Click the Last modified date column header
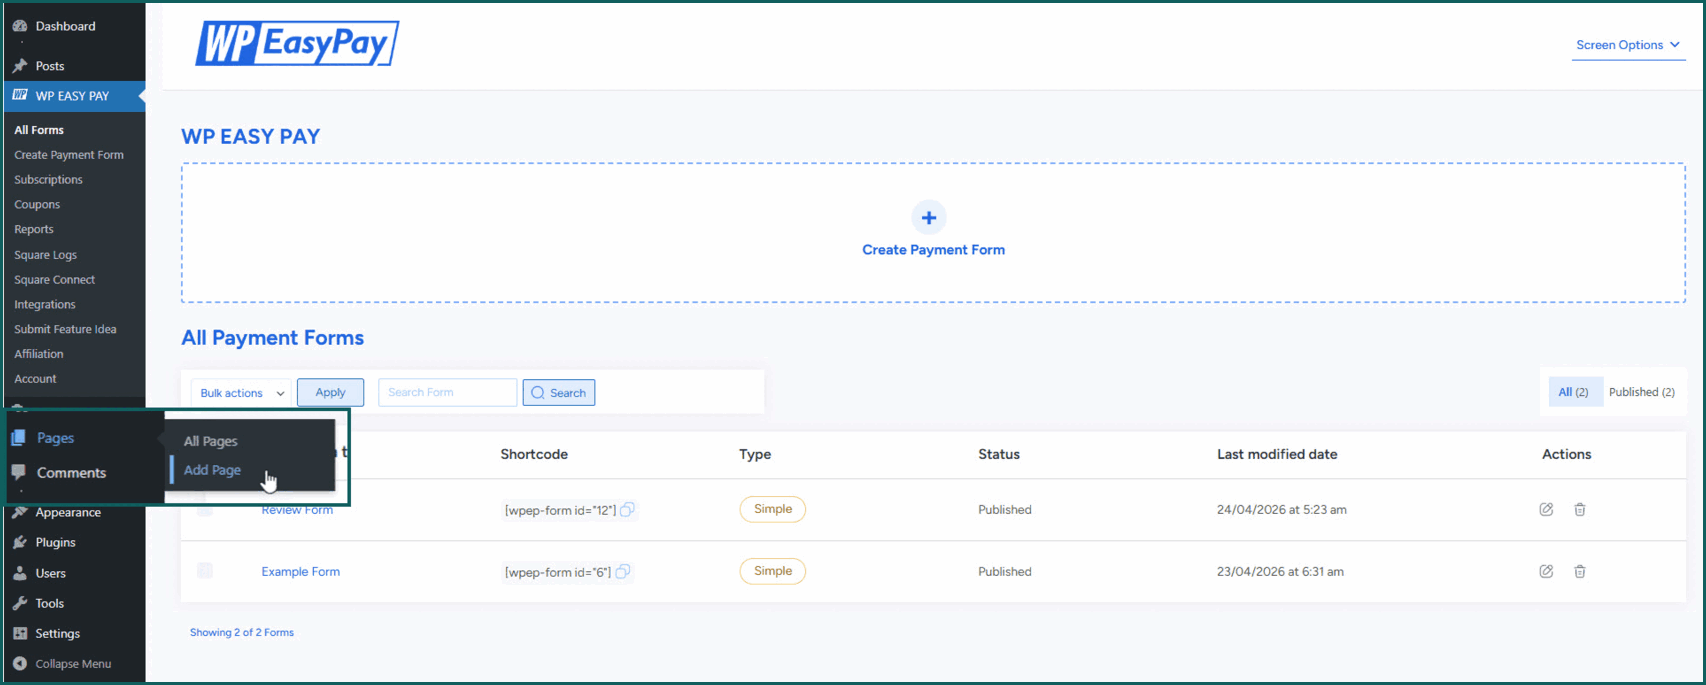The height and width of the screenshot is (685, 1706). click(x=1277, y=454)
